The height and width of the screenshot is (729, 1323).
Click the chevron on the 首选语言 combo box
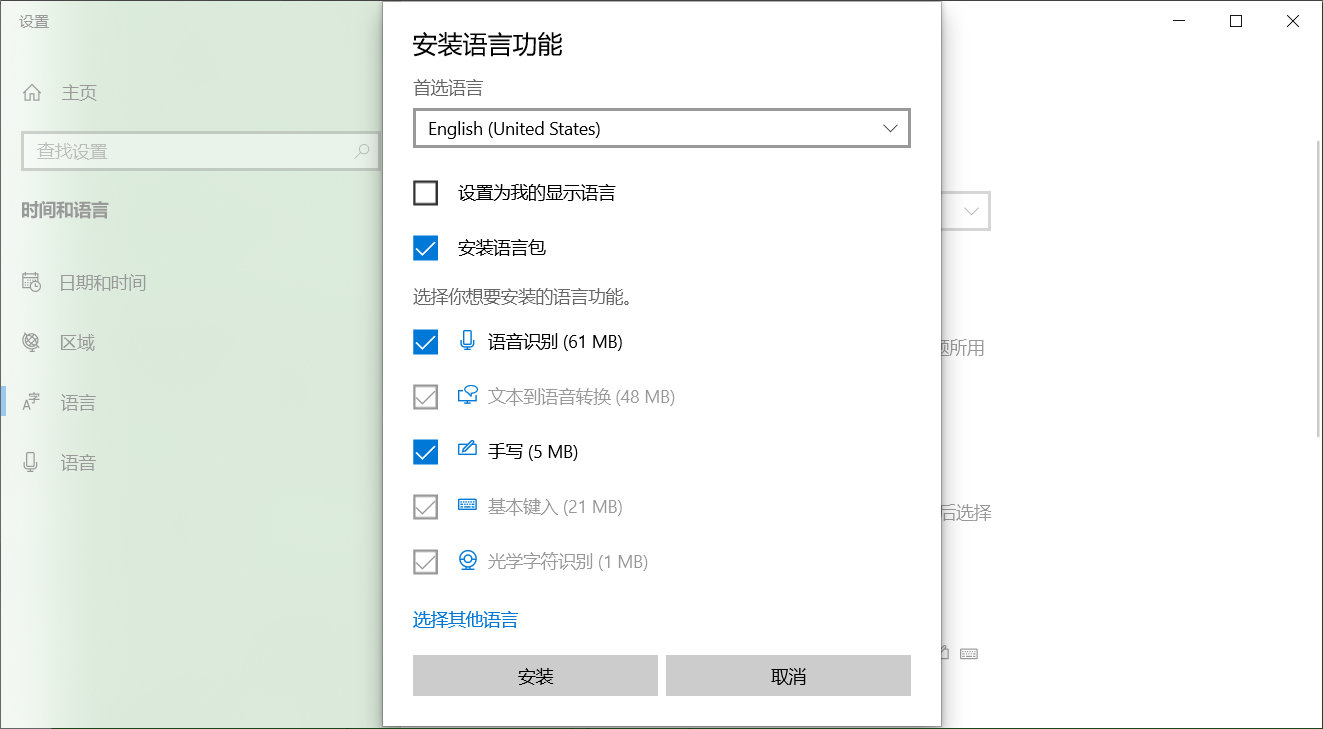click(x=889, y=128)
